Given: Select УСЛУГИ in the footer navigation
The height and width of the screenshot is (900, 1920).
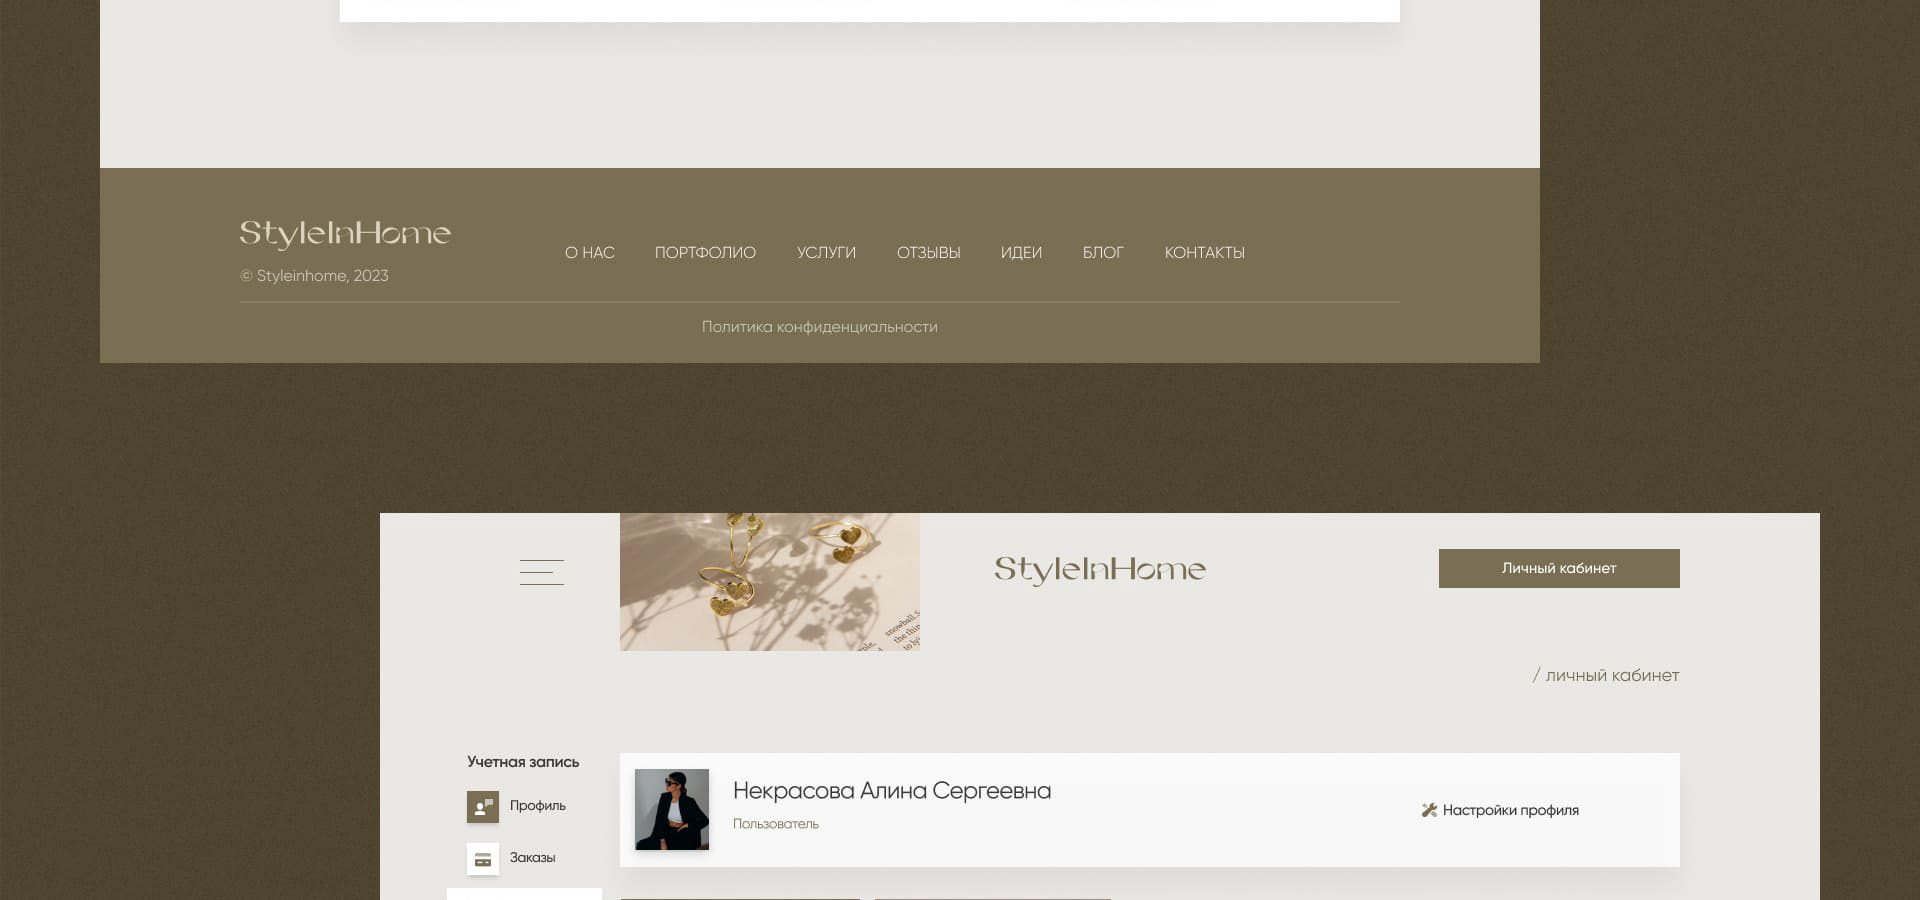Looking at the screenshot, I should [826, 253].
